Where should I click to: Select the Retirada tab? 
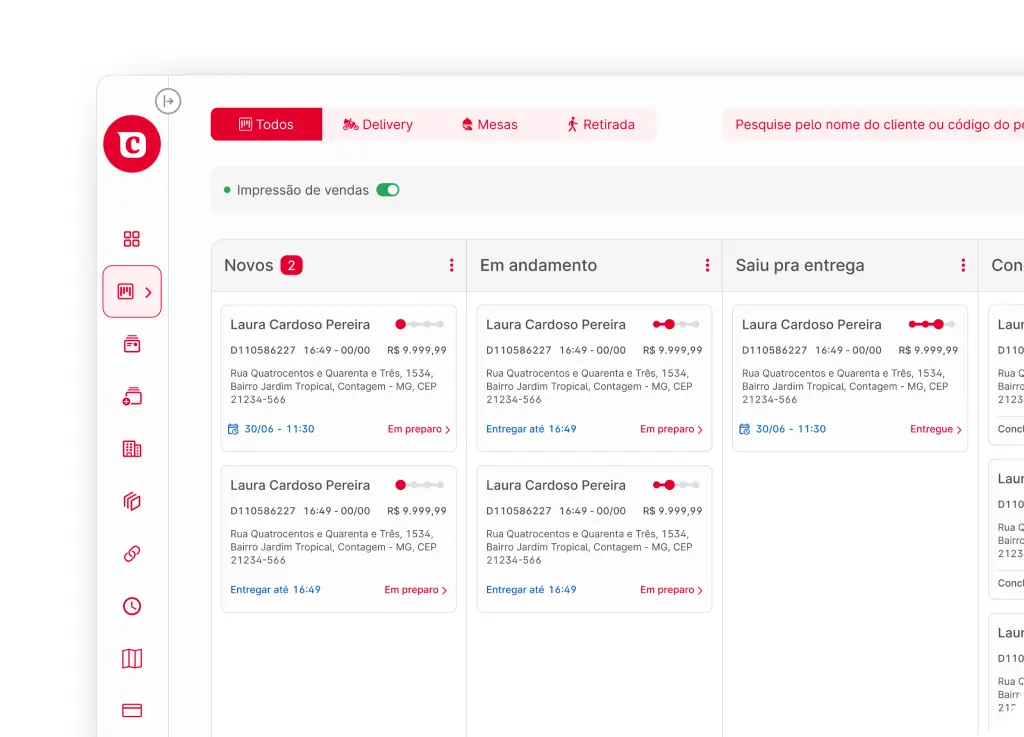(x=600, y=125)
